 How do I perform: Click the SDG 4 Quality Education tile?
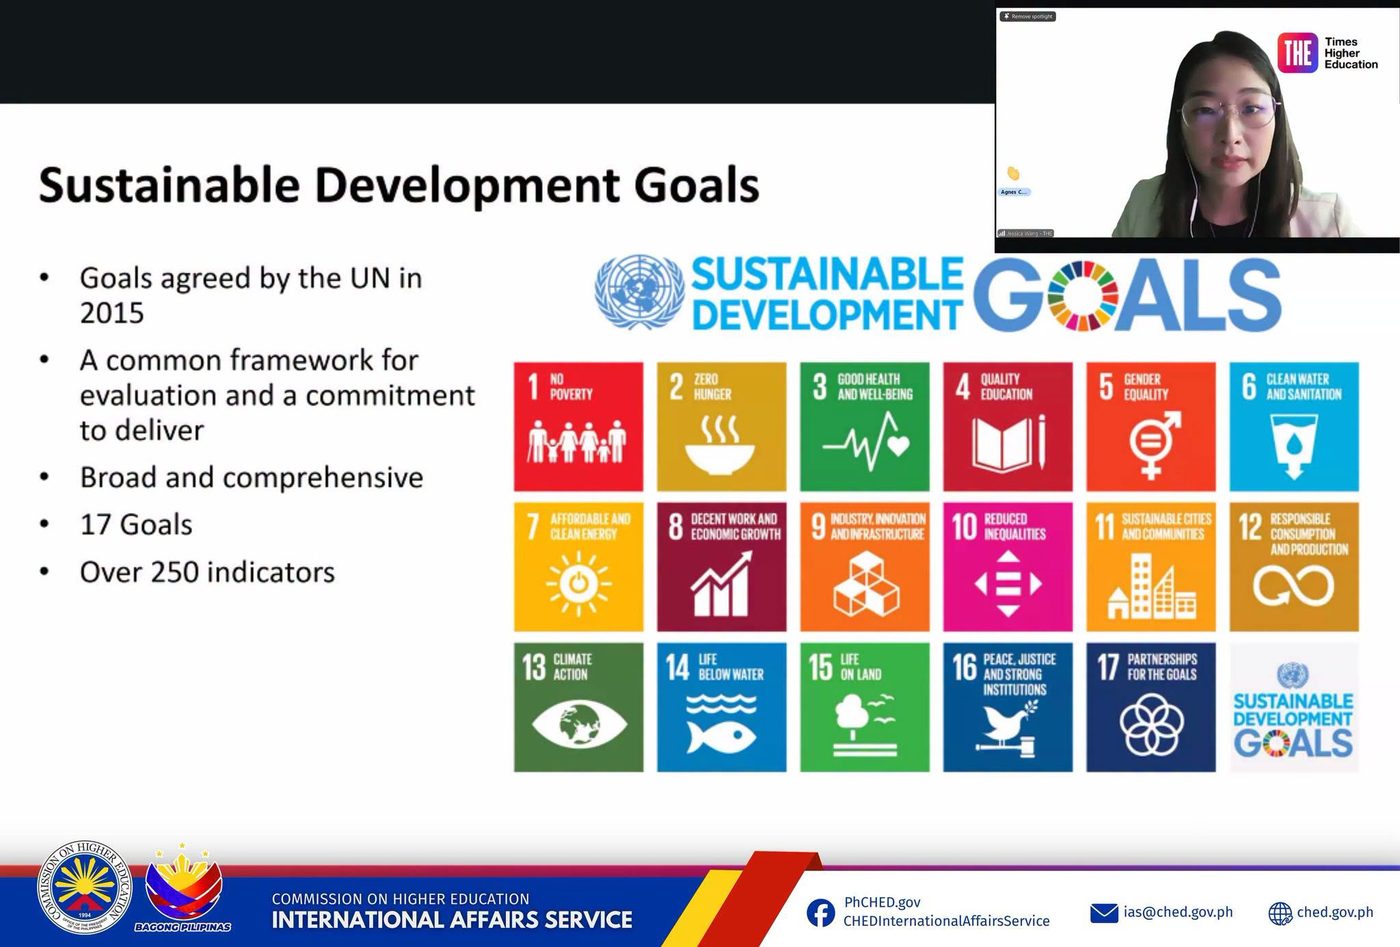(1007, 427)
